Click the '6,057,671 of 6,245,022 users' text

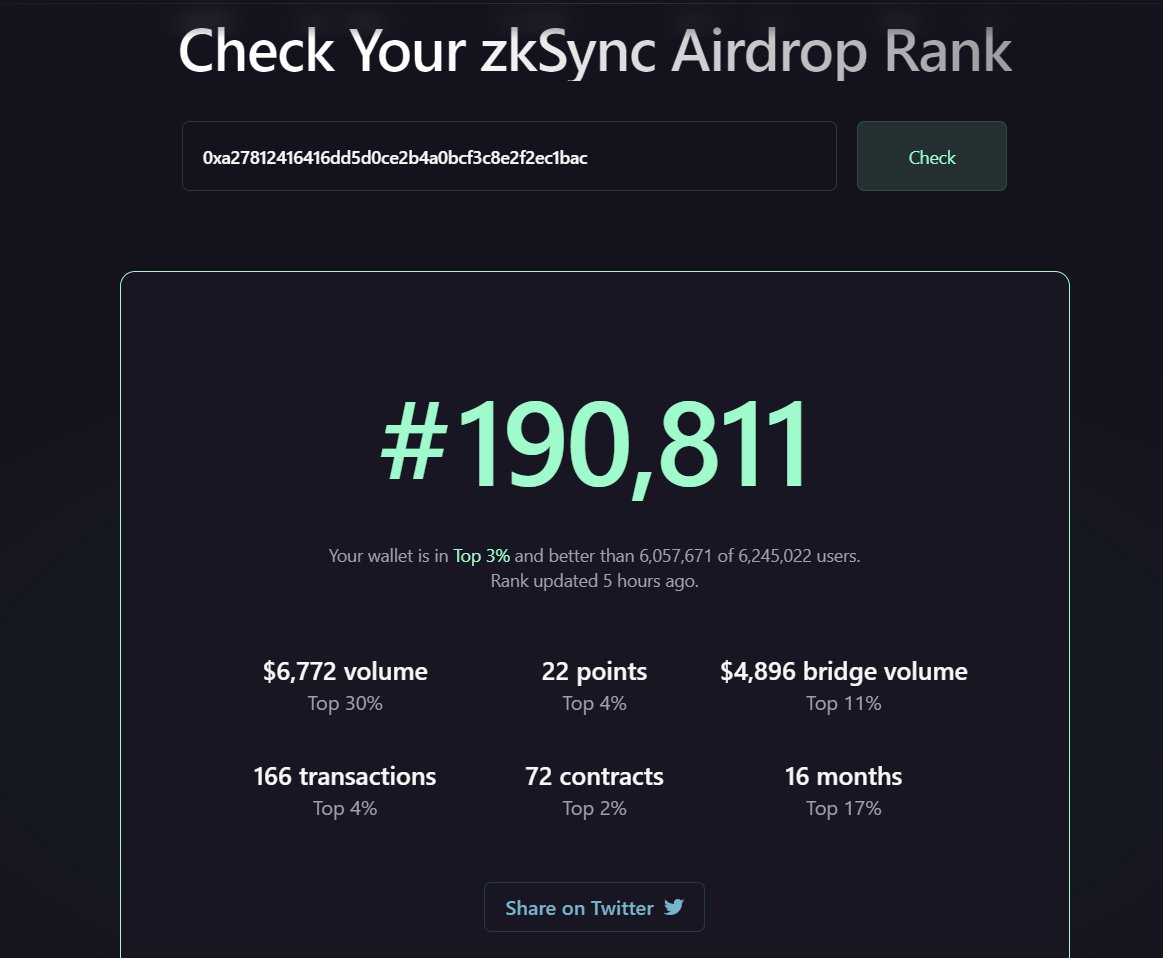click(x=749, y=555)
